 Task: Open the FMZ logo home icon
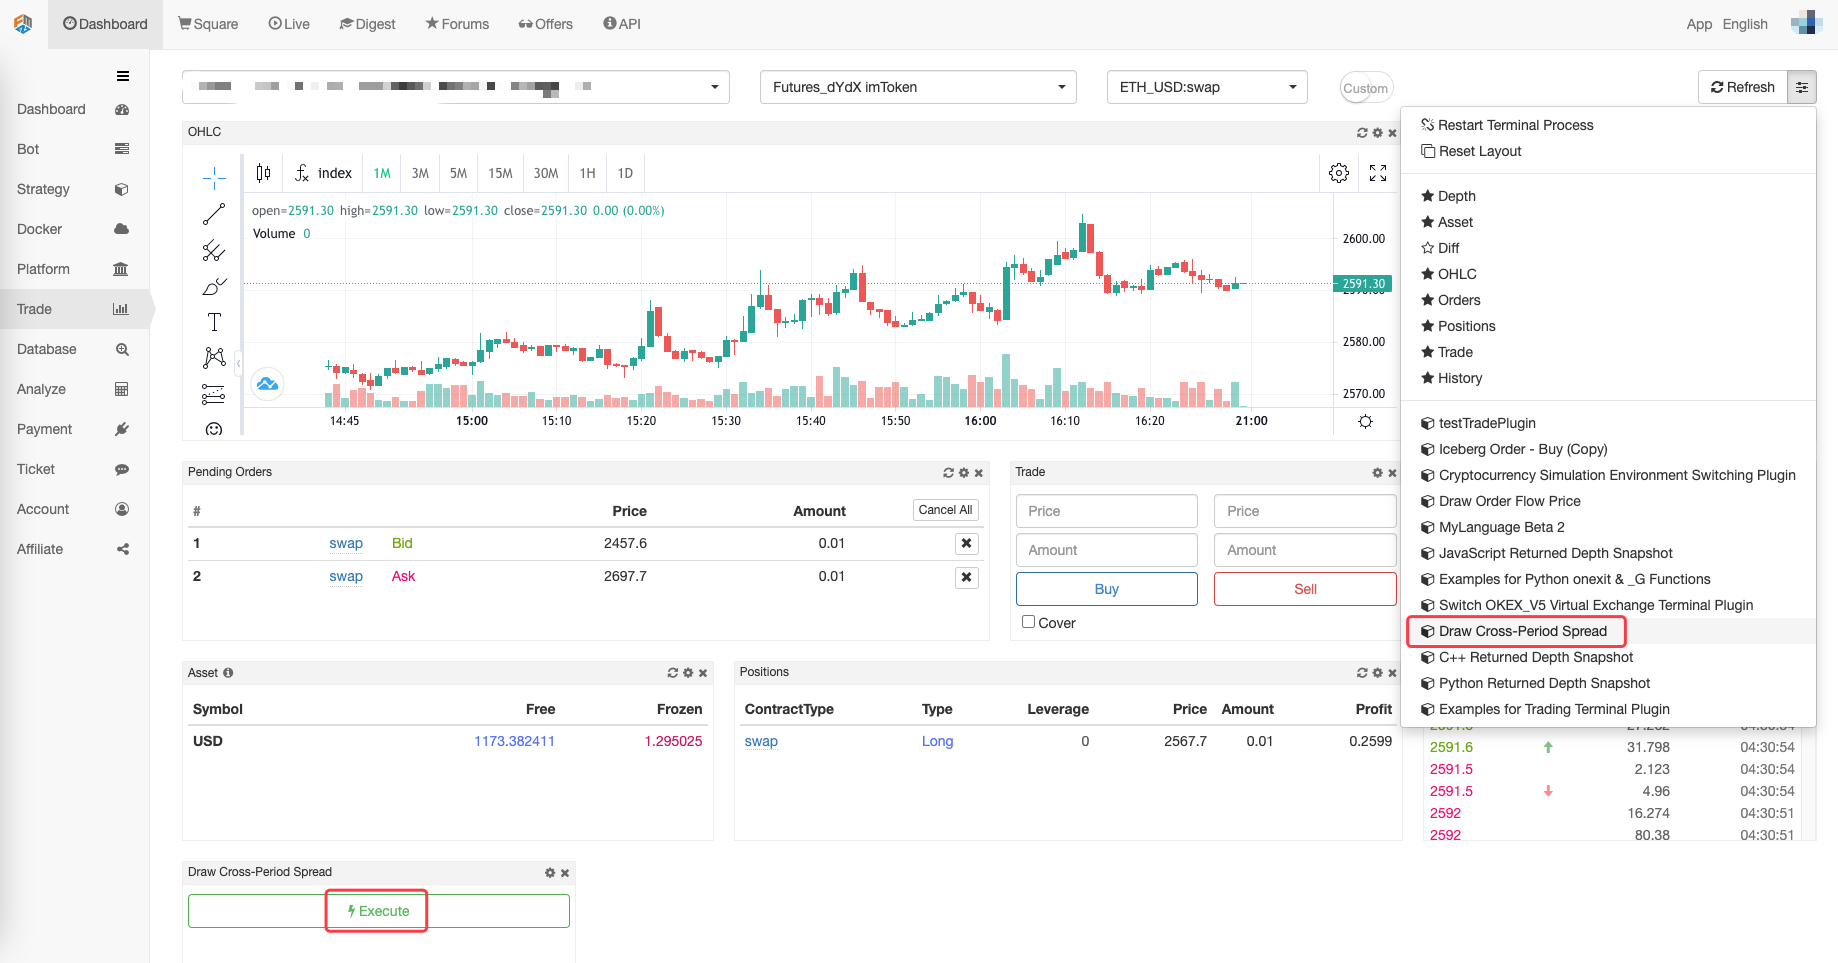tap(23, 24)
